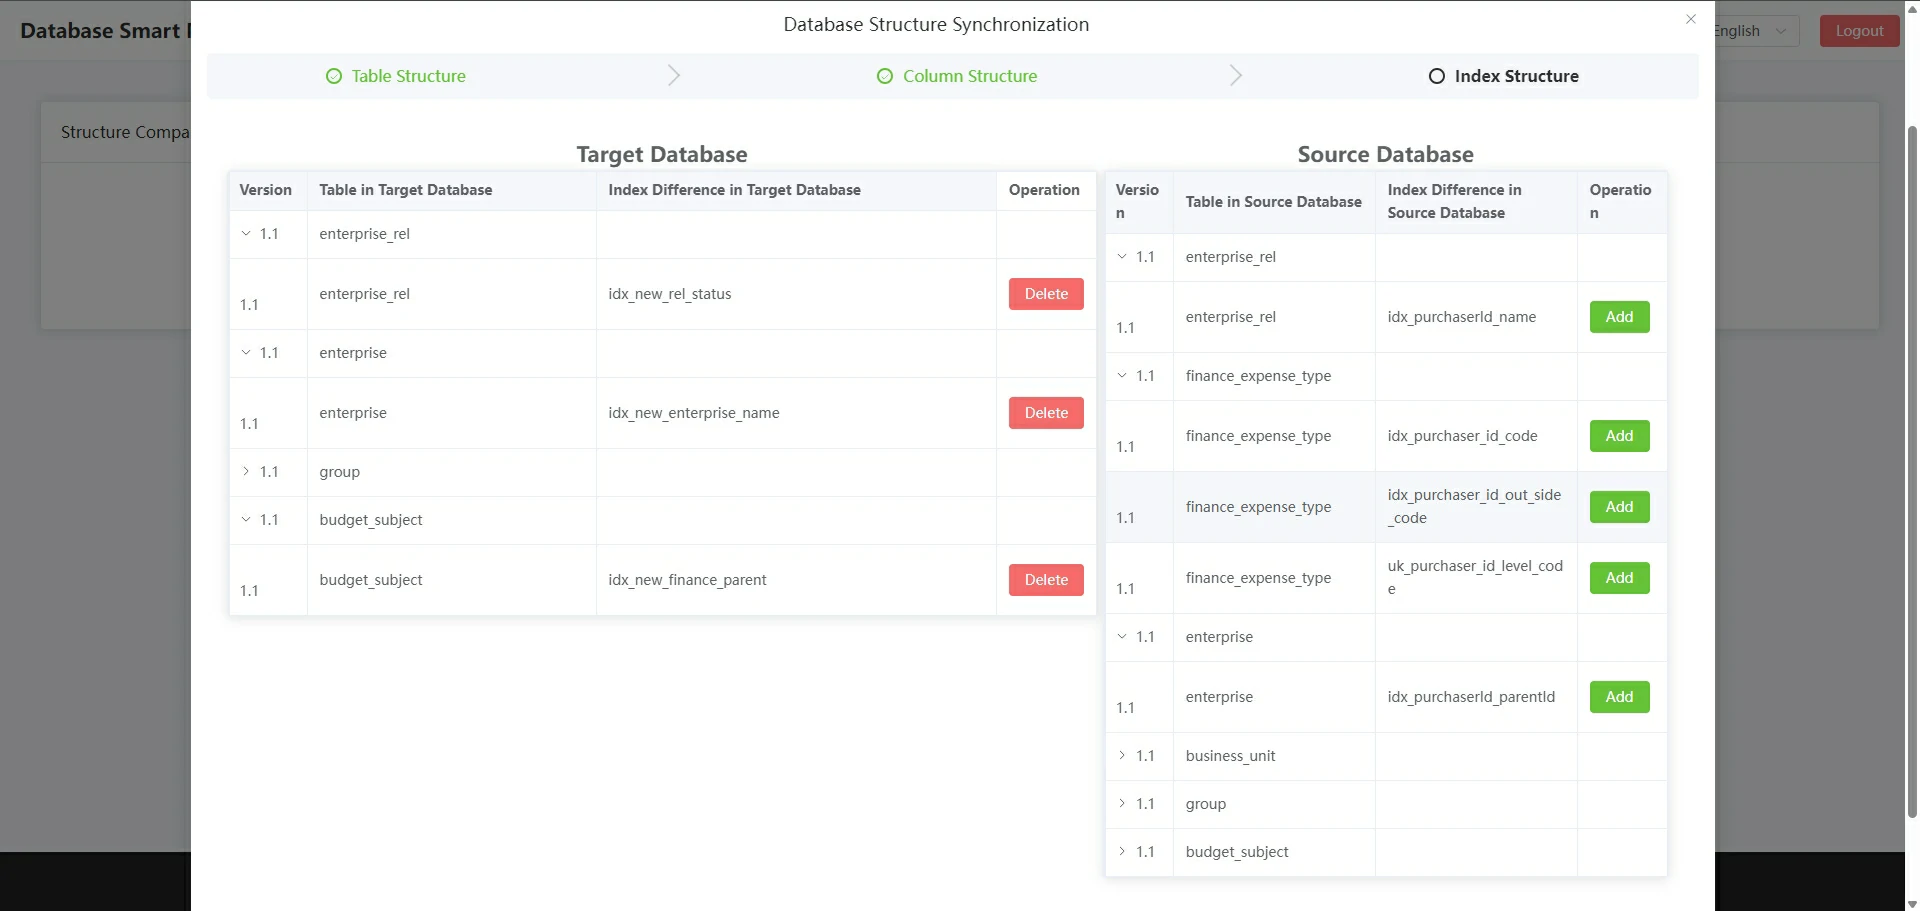
Task: Expand the target group row
Action: [246, 472]
